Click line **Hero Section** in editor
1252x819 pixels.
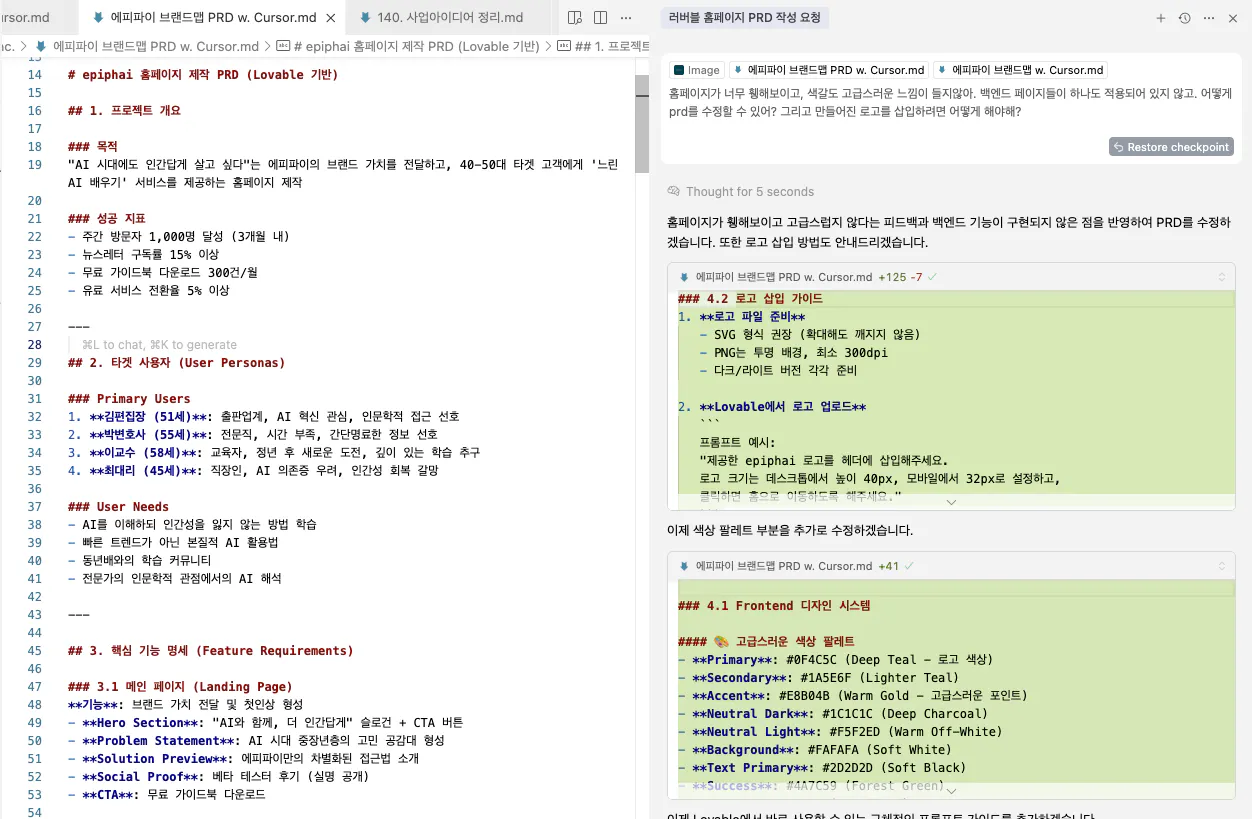pos(265,722)
